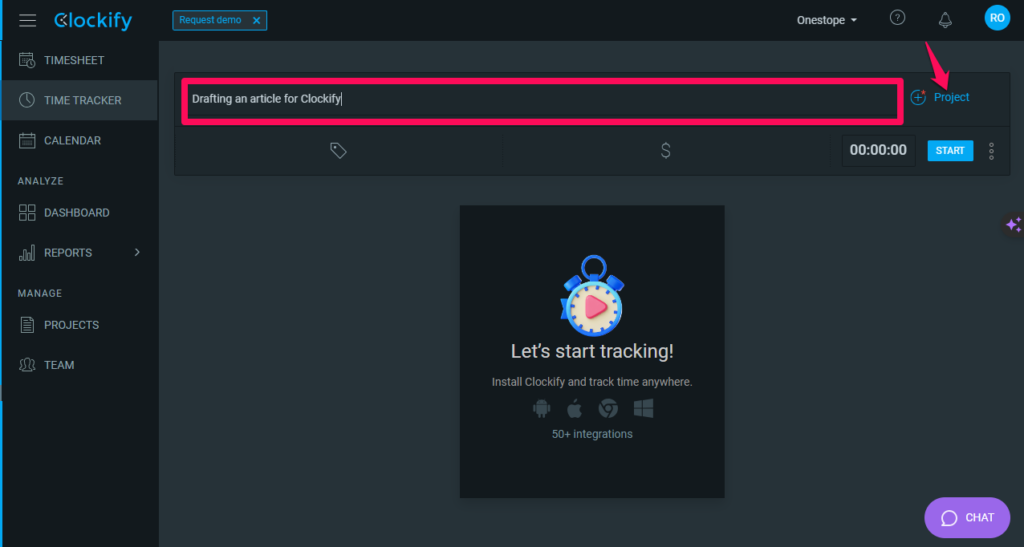Click the Project link
The height and width of the screenshot is (547, 1024).
(x=952, y=97)
